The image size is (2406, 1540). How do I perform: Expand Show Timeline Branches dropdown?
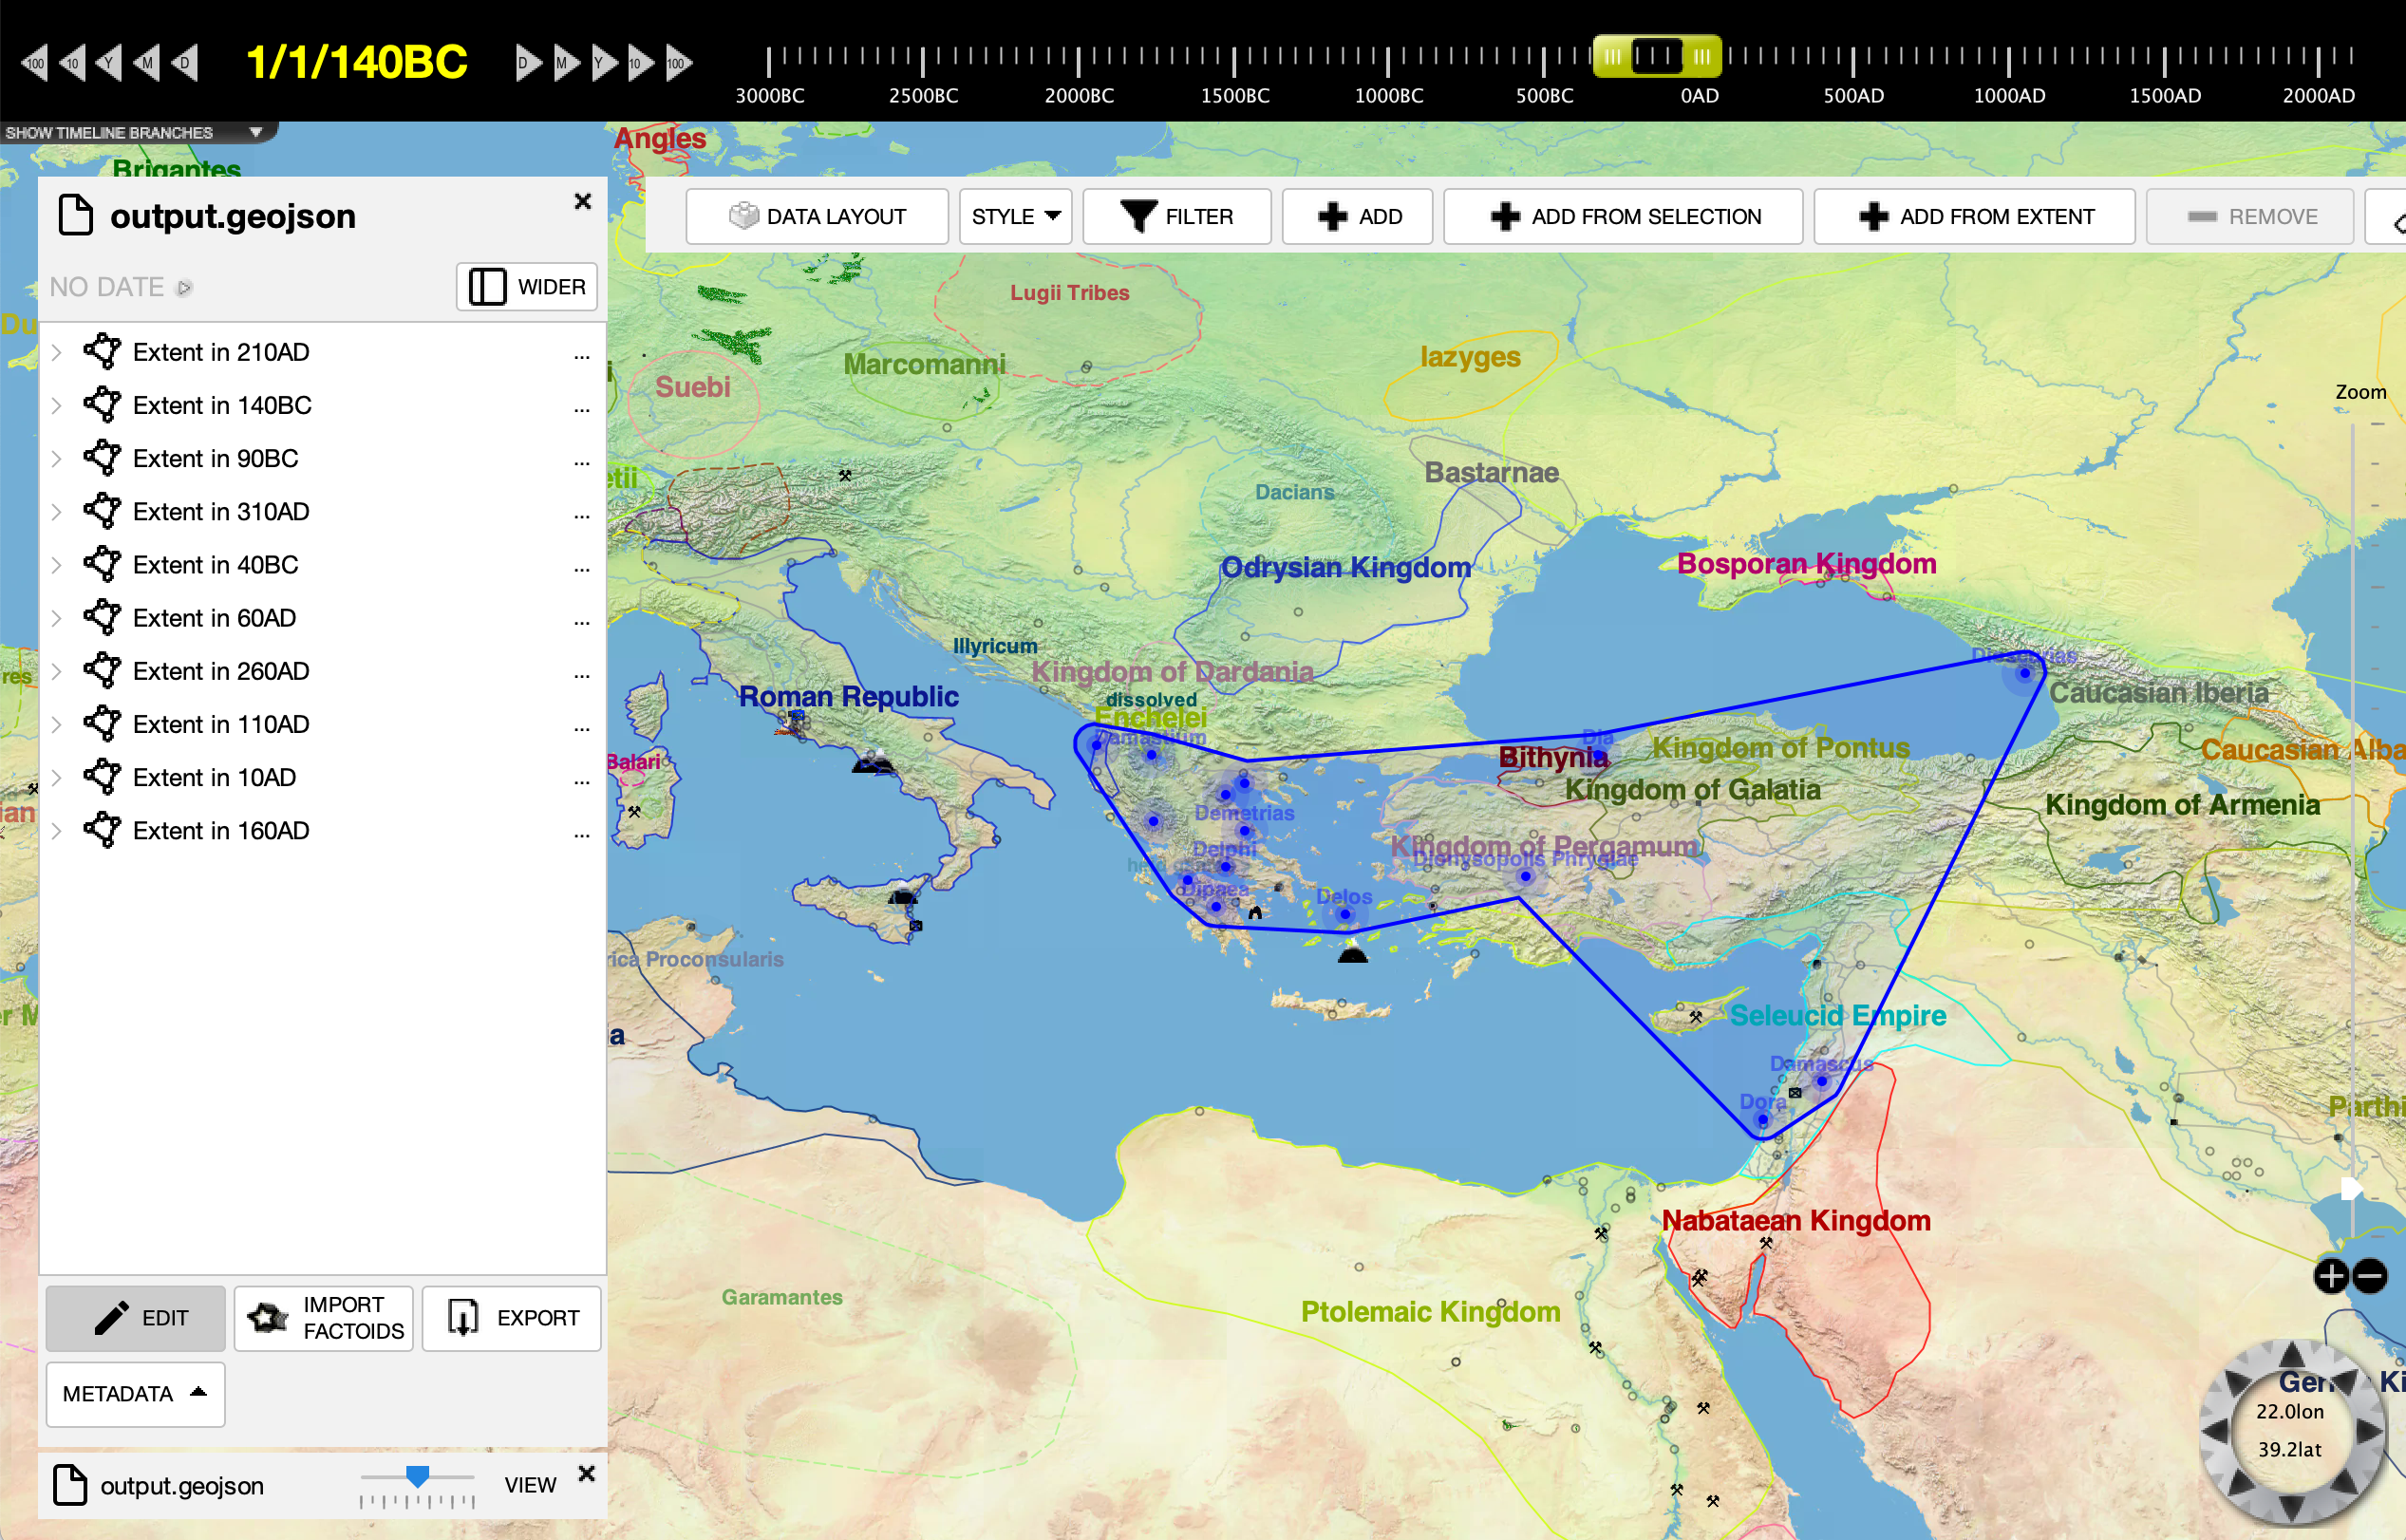coord(256,132)
